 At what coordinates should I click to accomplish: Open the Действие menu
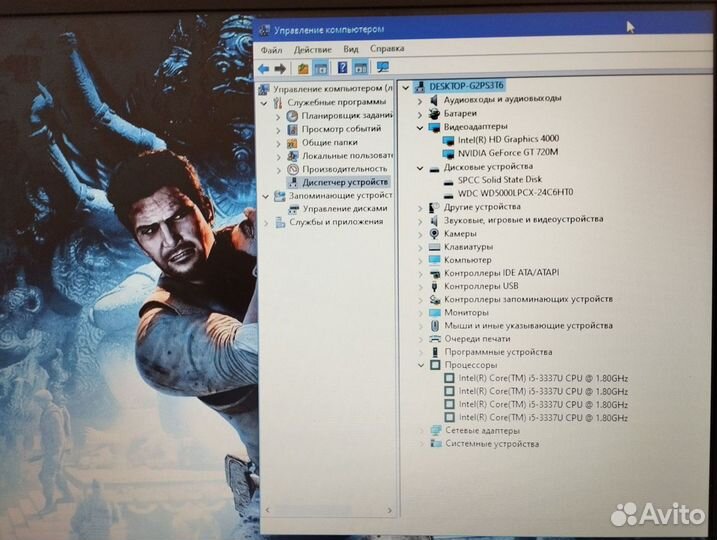click(313, 49)
